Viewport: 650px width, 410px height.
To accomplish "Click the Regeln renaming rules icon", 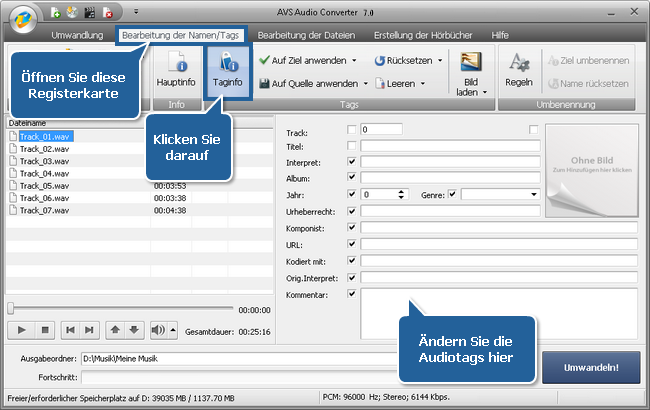I will pos(519,68).
